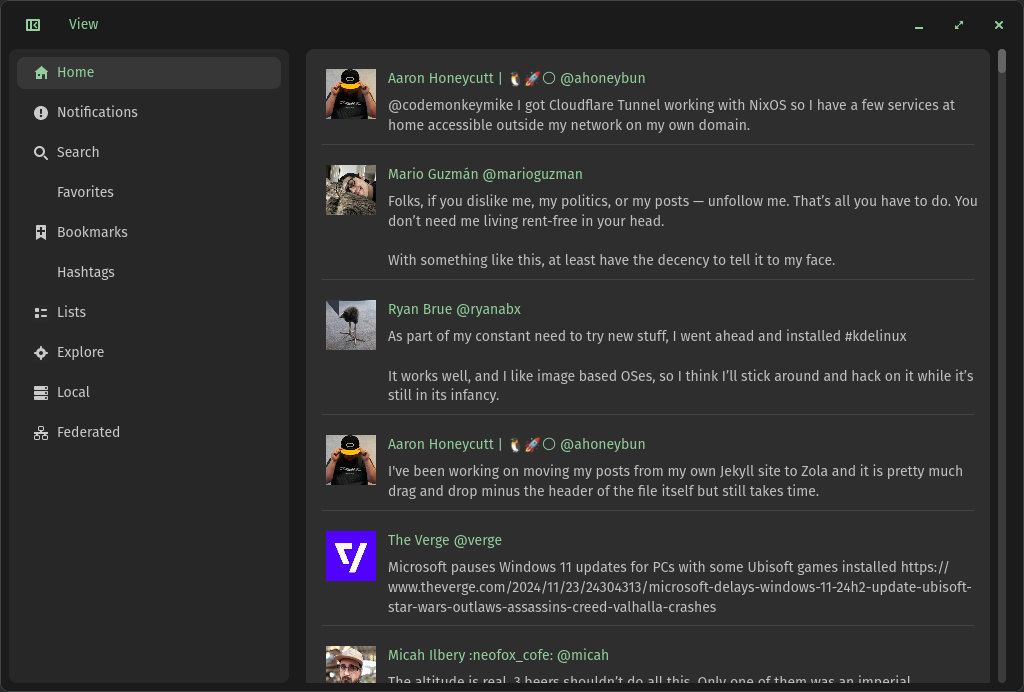Open Bookmarks icon in sidebar
Image resolution: width=1024 pixels, height=692 pixels.
coord(41,233)
